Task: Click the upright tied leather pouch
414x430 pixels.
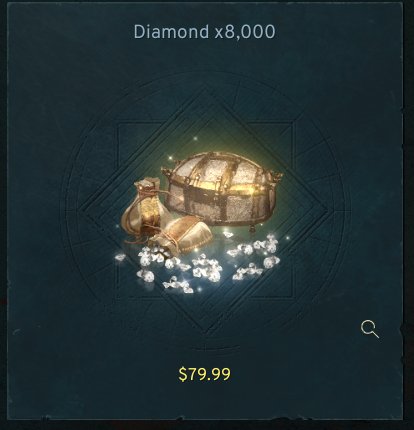Action: 145,207
